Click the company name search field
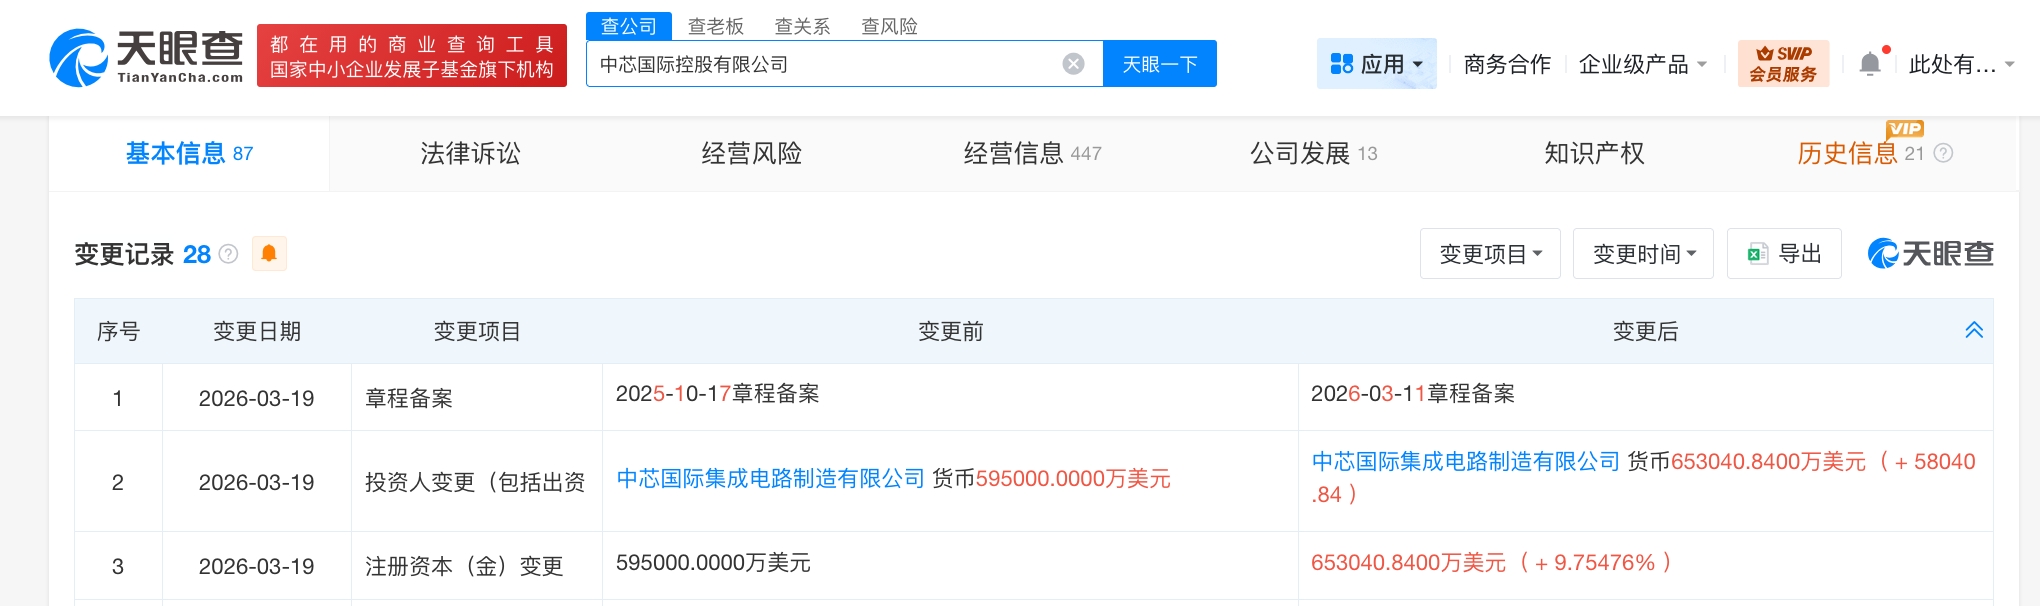 point(820,64)
